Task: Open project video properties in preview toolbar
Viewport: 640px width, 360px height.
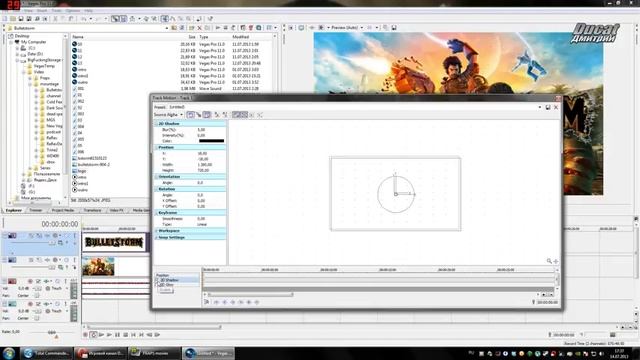Action: pos(291,28)
